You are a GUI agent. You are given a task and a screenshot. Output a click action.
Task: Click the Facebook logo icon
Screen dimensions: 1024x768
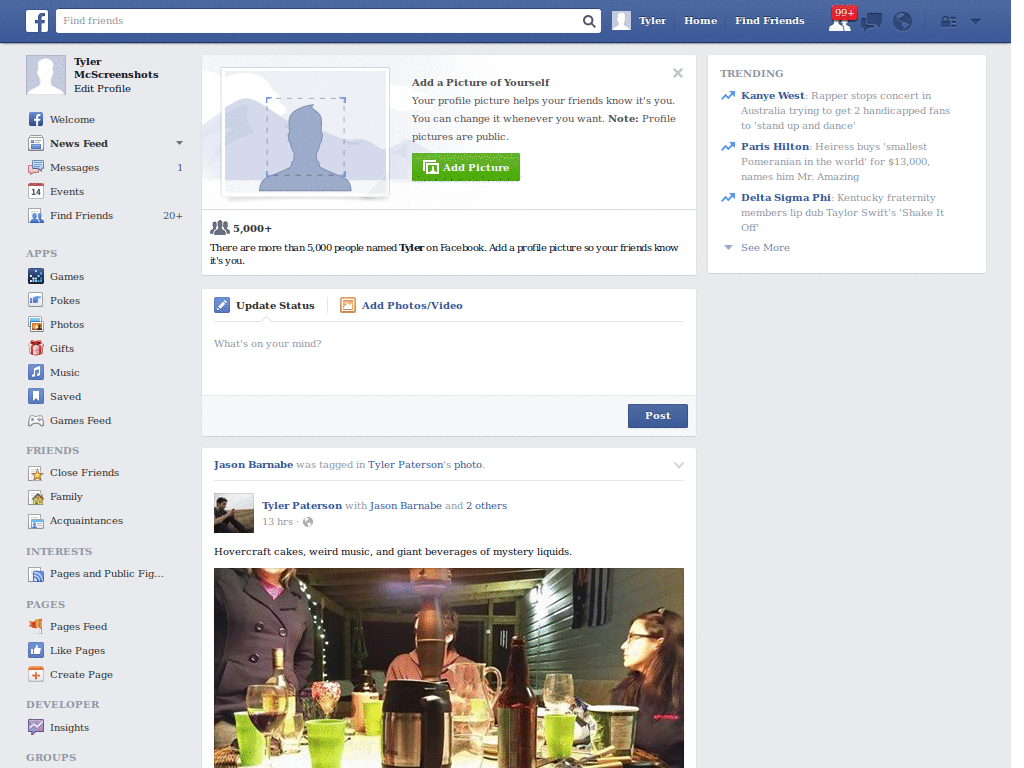[37, 21]
